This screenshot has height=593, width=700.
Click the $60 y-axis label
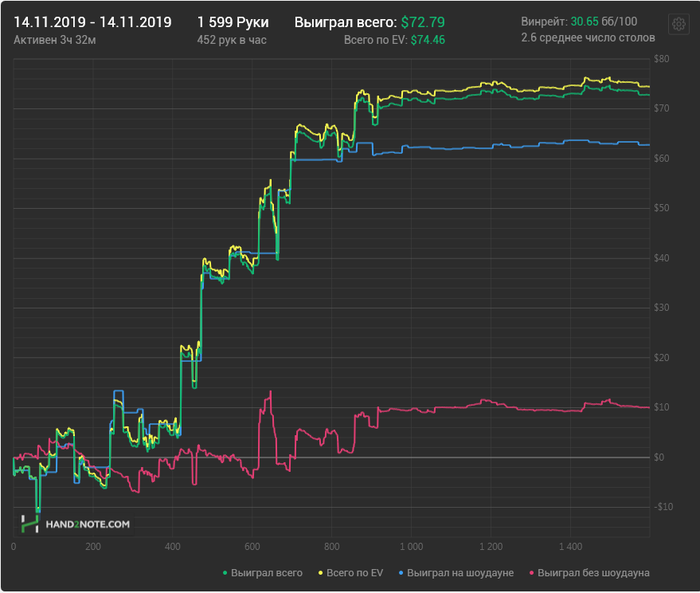pos(661,159)
